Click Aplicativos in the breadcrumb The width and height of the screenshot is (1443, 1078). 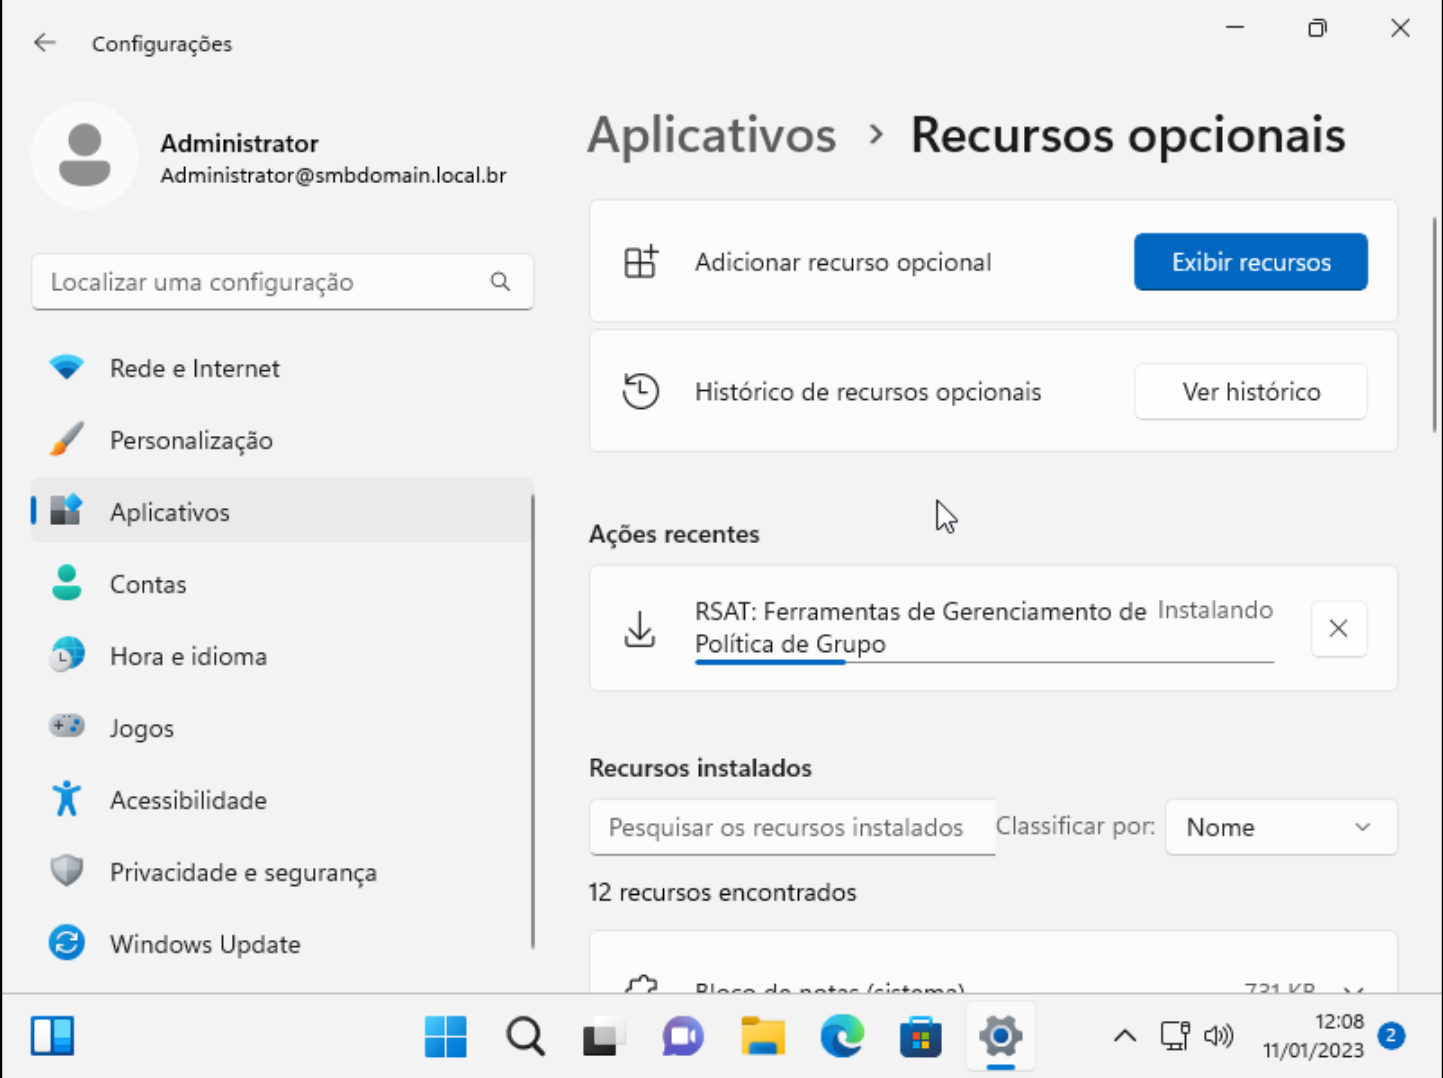click(x=711, y=135)
